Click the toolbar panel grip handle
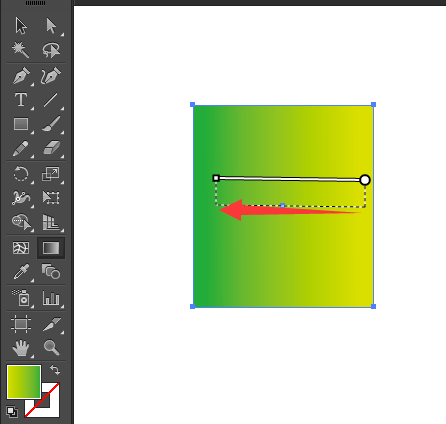 36,3
